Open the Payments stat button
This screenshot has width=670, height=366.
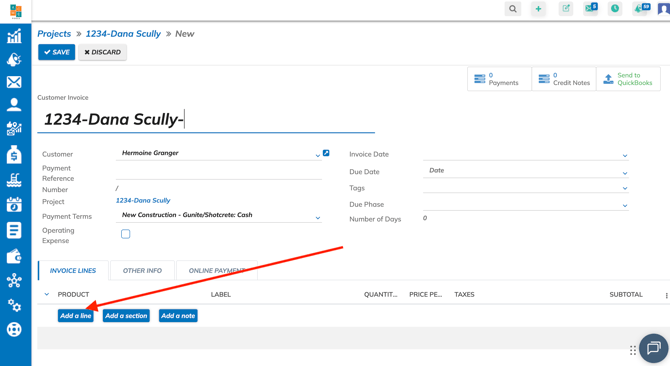click(499, 79)
